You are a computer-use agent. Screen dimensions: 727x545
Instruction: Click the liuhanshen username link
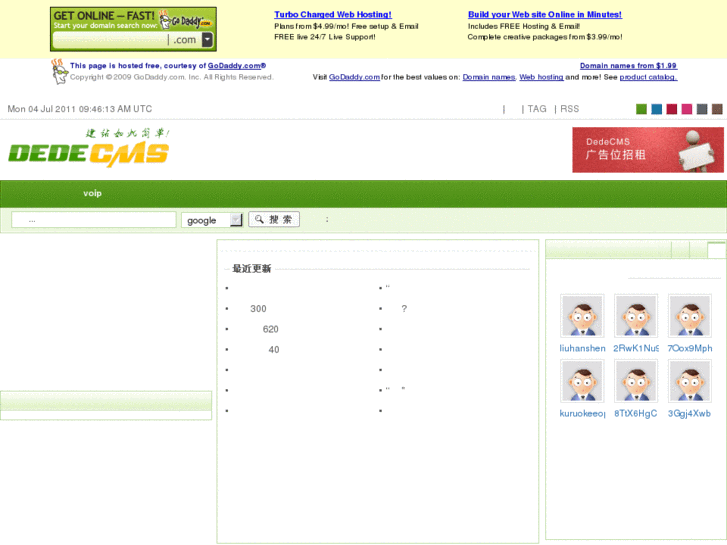582,348
